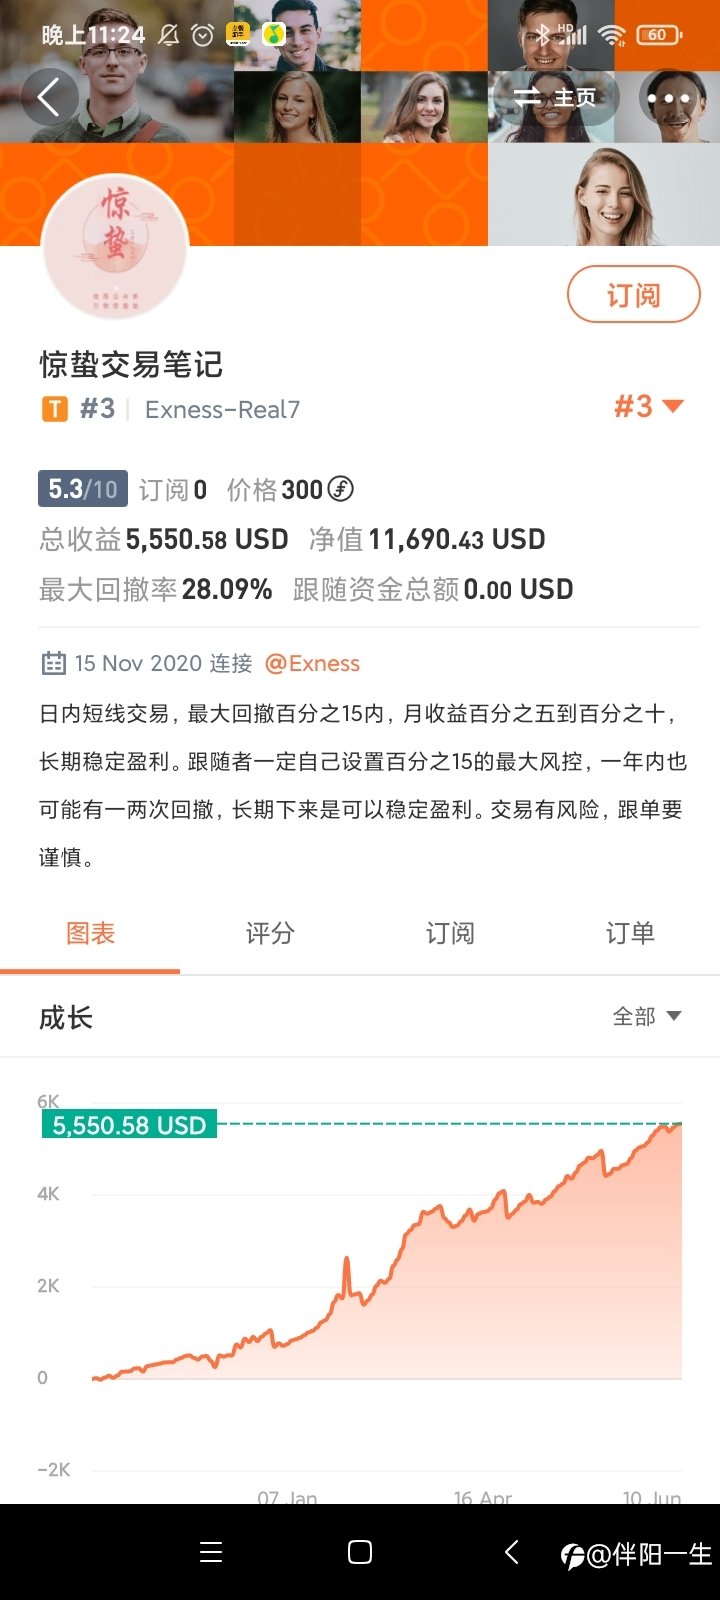The height and width of the screenshot is (1600, 720).
Task: Tap the orange T badge icon
Action: [x=54, y=409]
